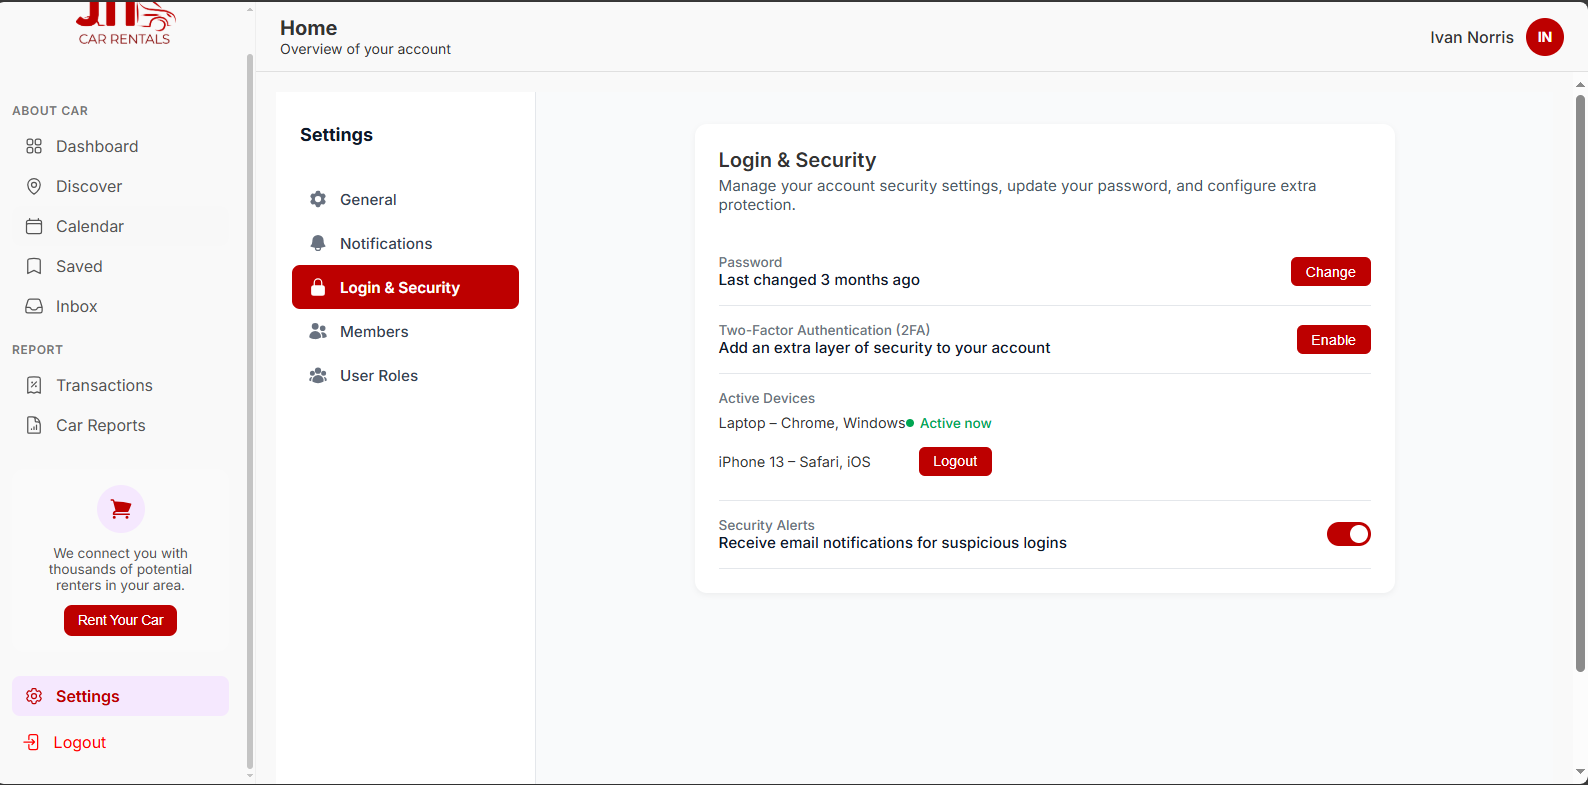The height and width of the screenshot is (785, 1588).
Task: Open the User Roles settings tab
Action: (405, 375)
